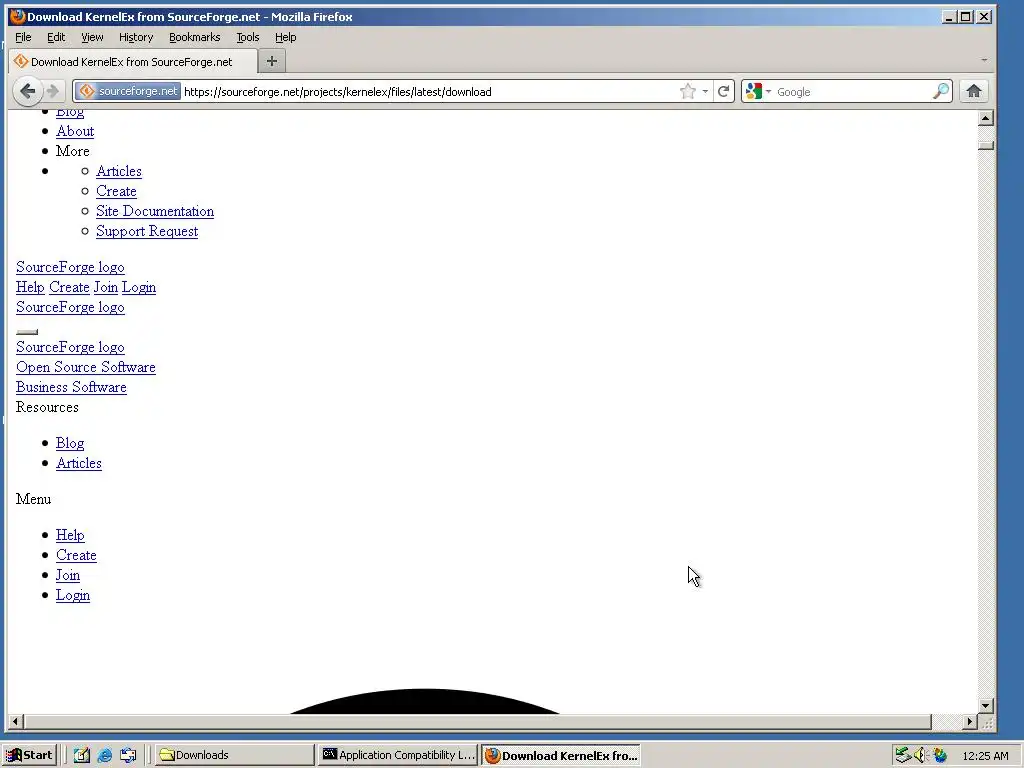Click the horizontal scrollbar left arrow
The image size is (1024, 768).
click(x=16, y=722)
